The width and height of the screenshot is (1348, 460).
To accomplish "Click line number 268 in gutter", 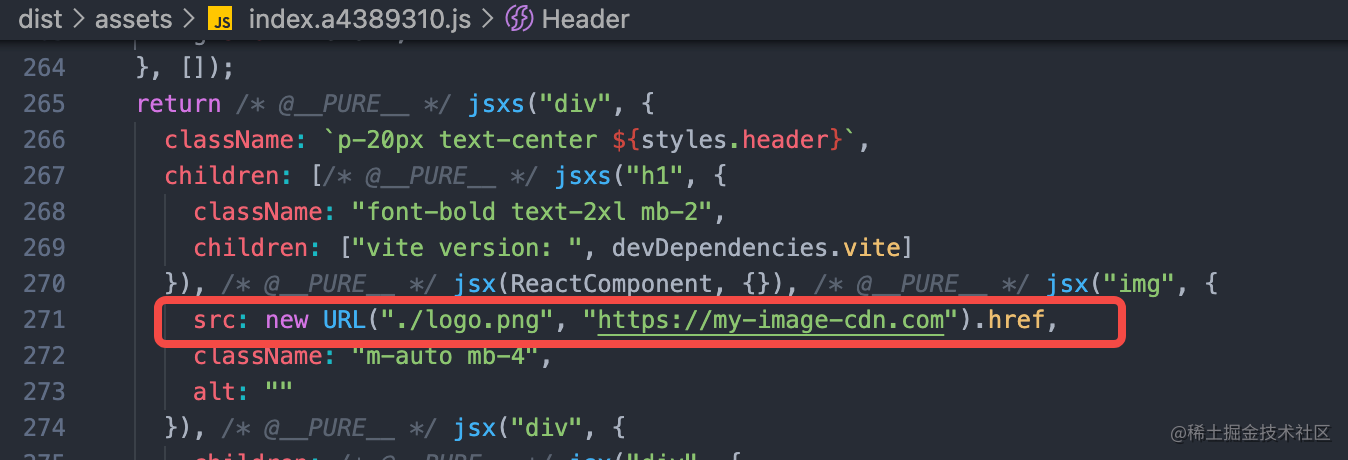I will 43,212.
